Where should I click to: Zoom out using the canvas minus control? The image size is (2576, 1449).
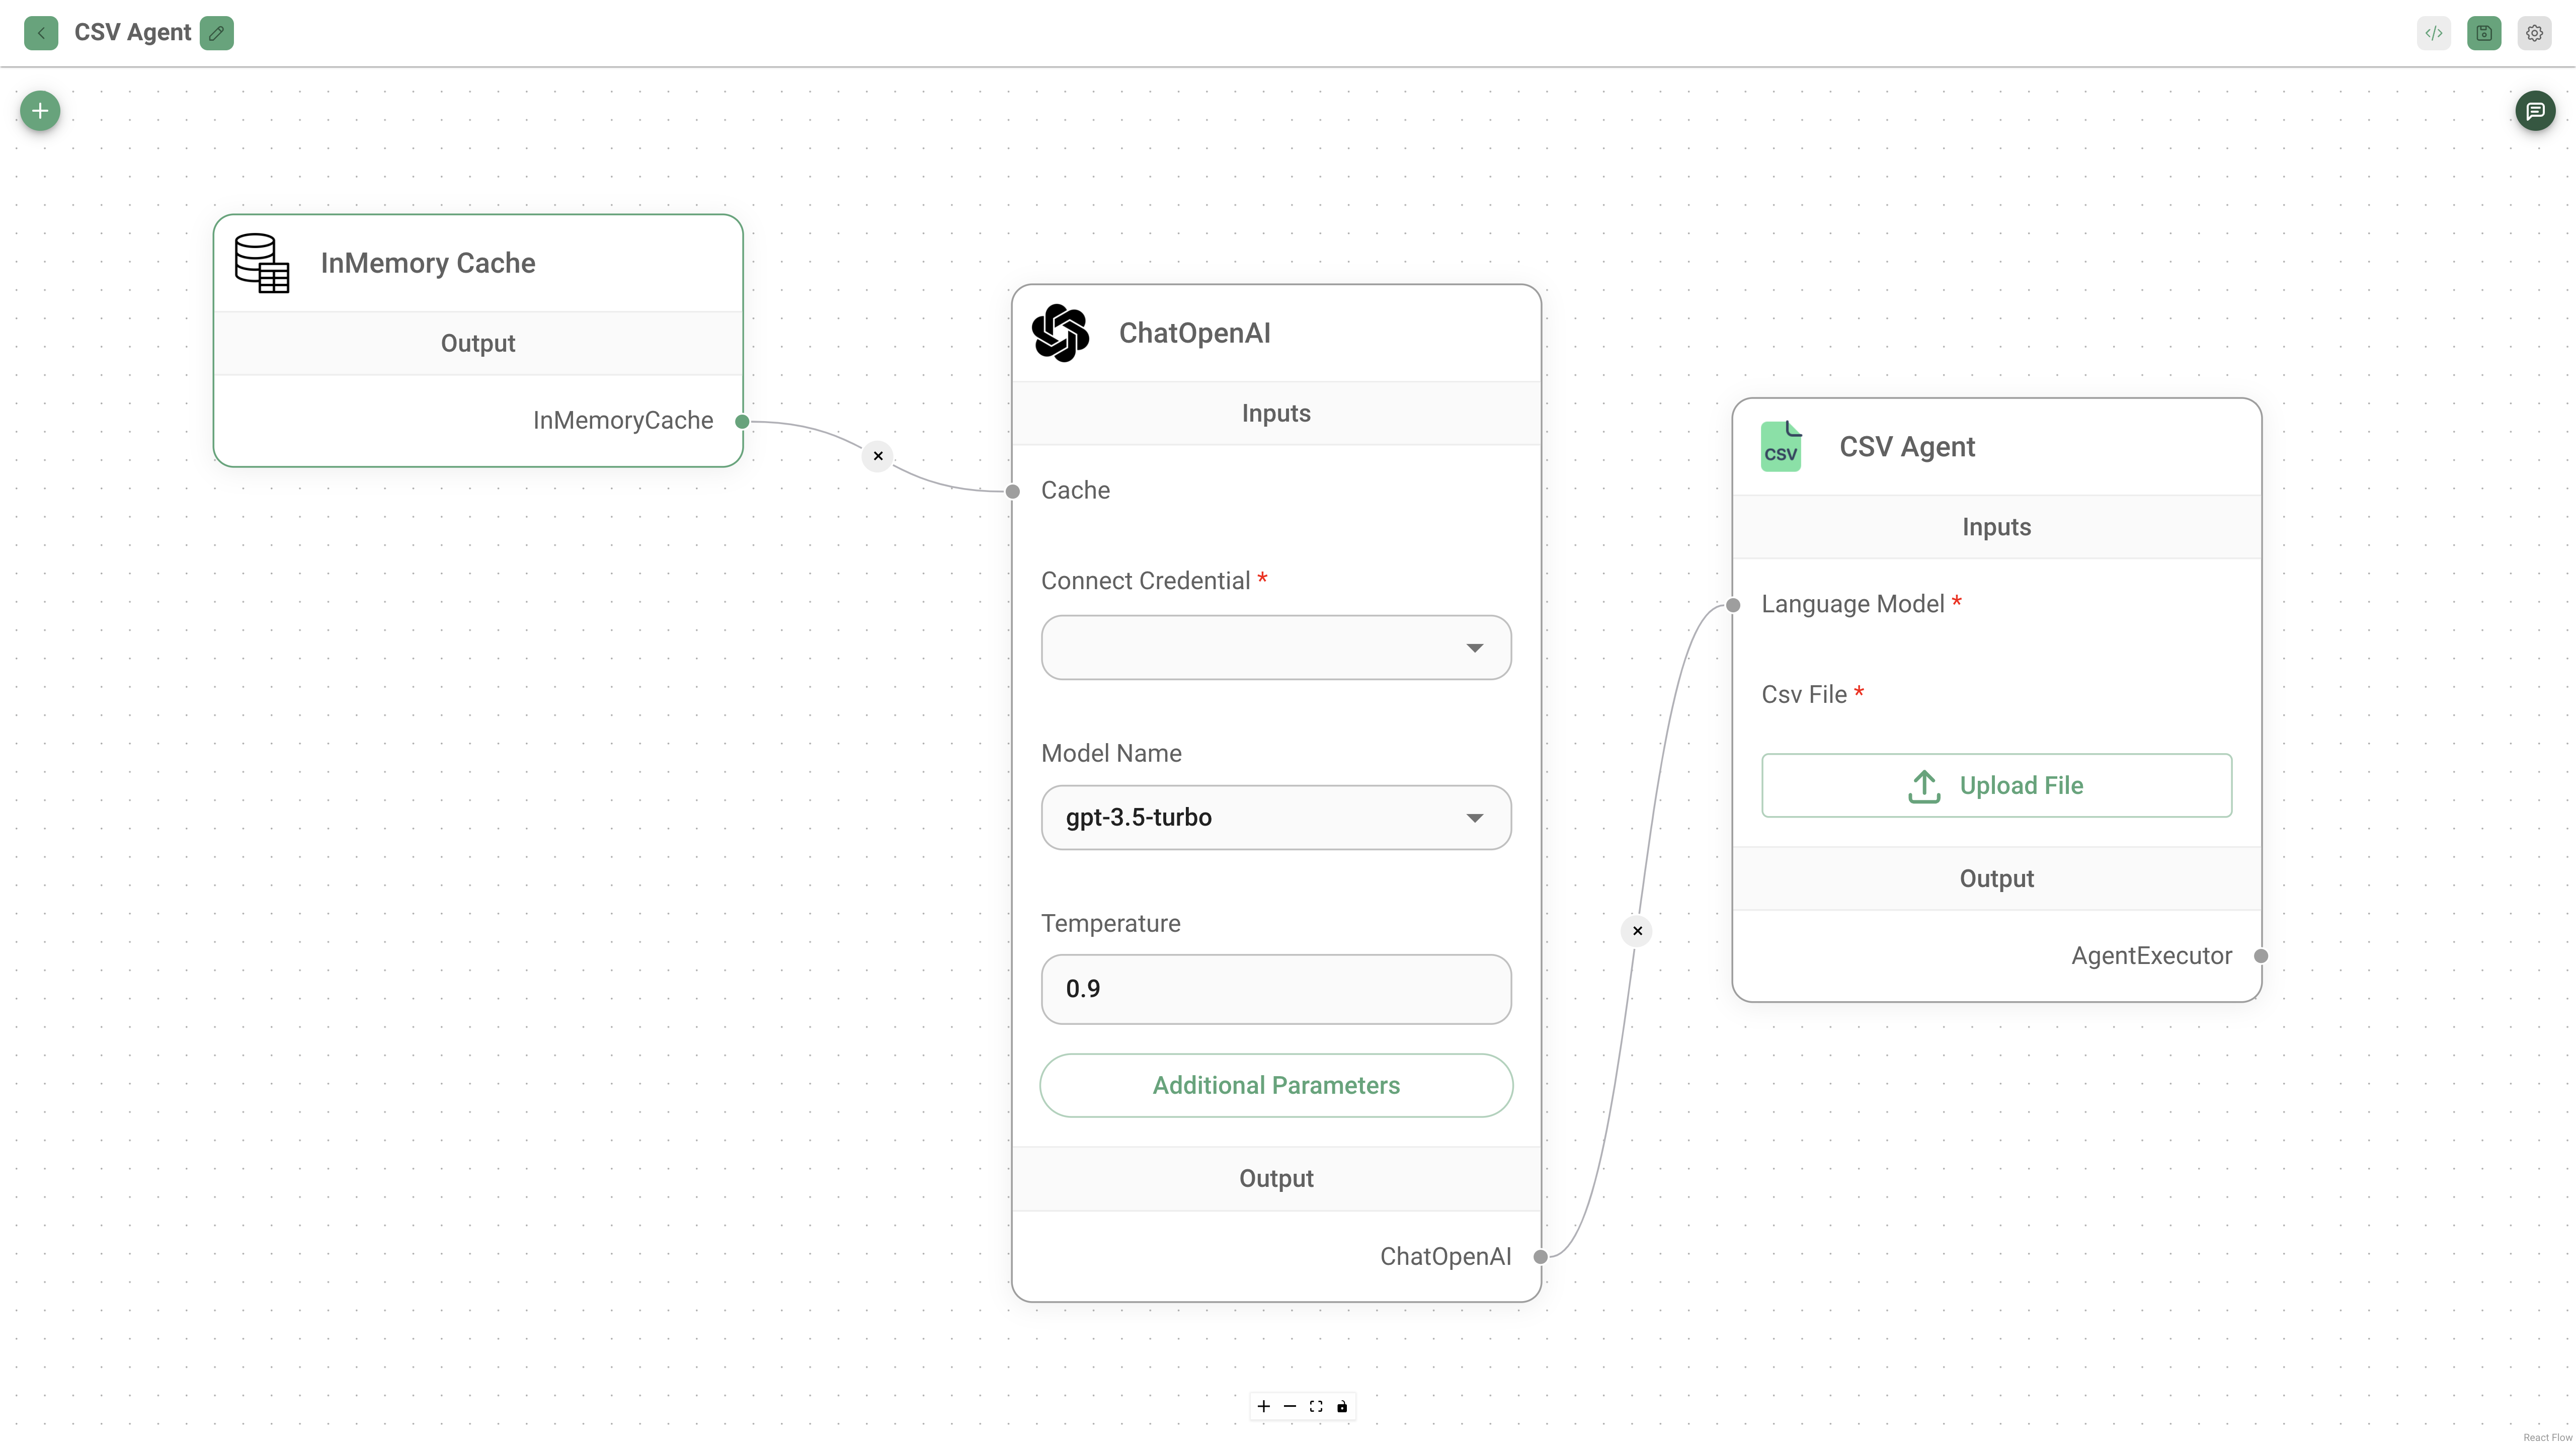(1290, 1406)
